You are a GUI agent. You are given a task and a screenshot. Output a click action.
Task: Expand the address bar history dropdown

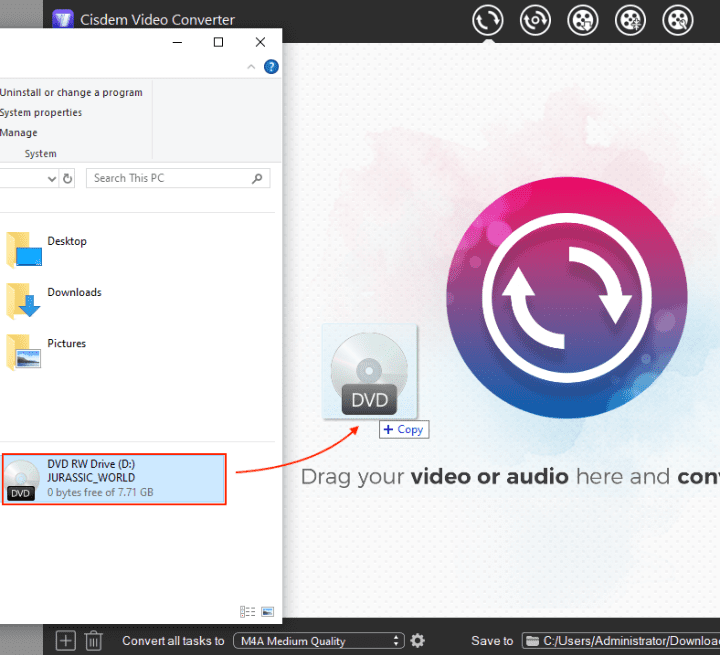click(52, 179)
